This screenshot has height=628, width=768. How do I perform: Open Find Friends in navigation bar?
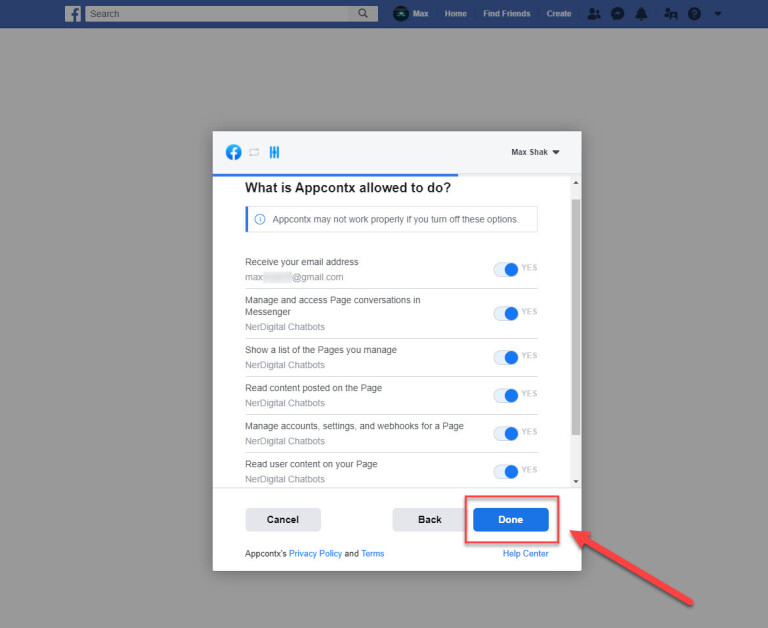pyautogui.click(x=506, y=14)
